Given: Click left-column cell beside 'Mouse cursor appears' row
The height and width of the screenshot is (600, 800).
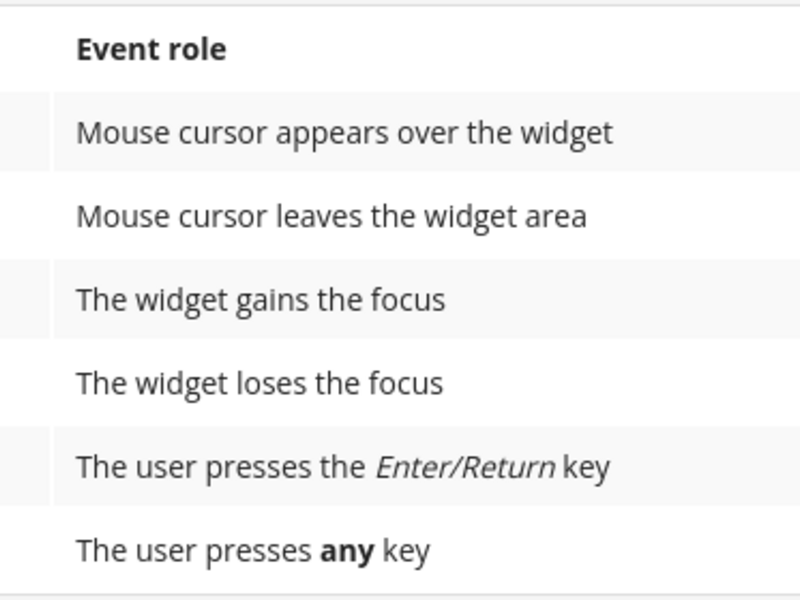Looking at the screenshot, I should [24, 132].
